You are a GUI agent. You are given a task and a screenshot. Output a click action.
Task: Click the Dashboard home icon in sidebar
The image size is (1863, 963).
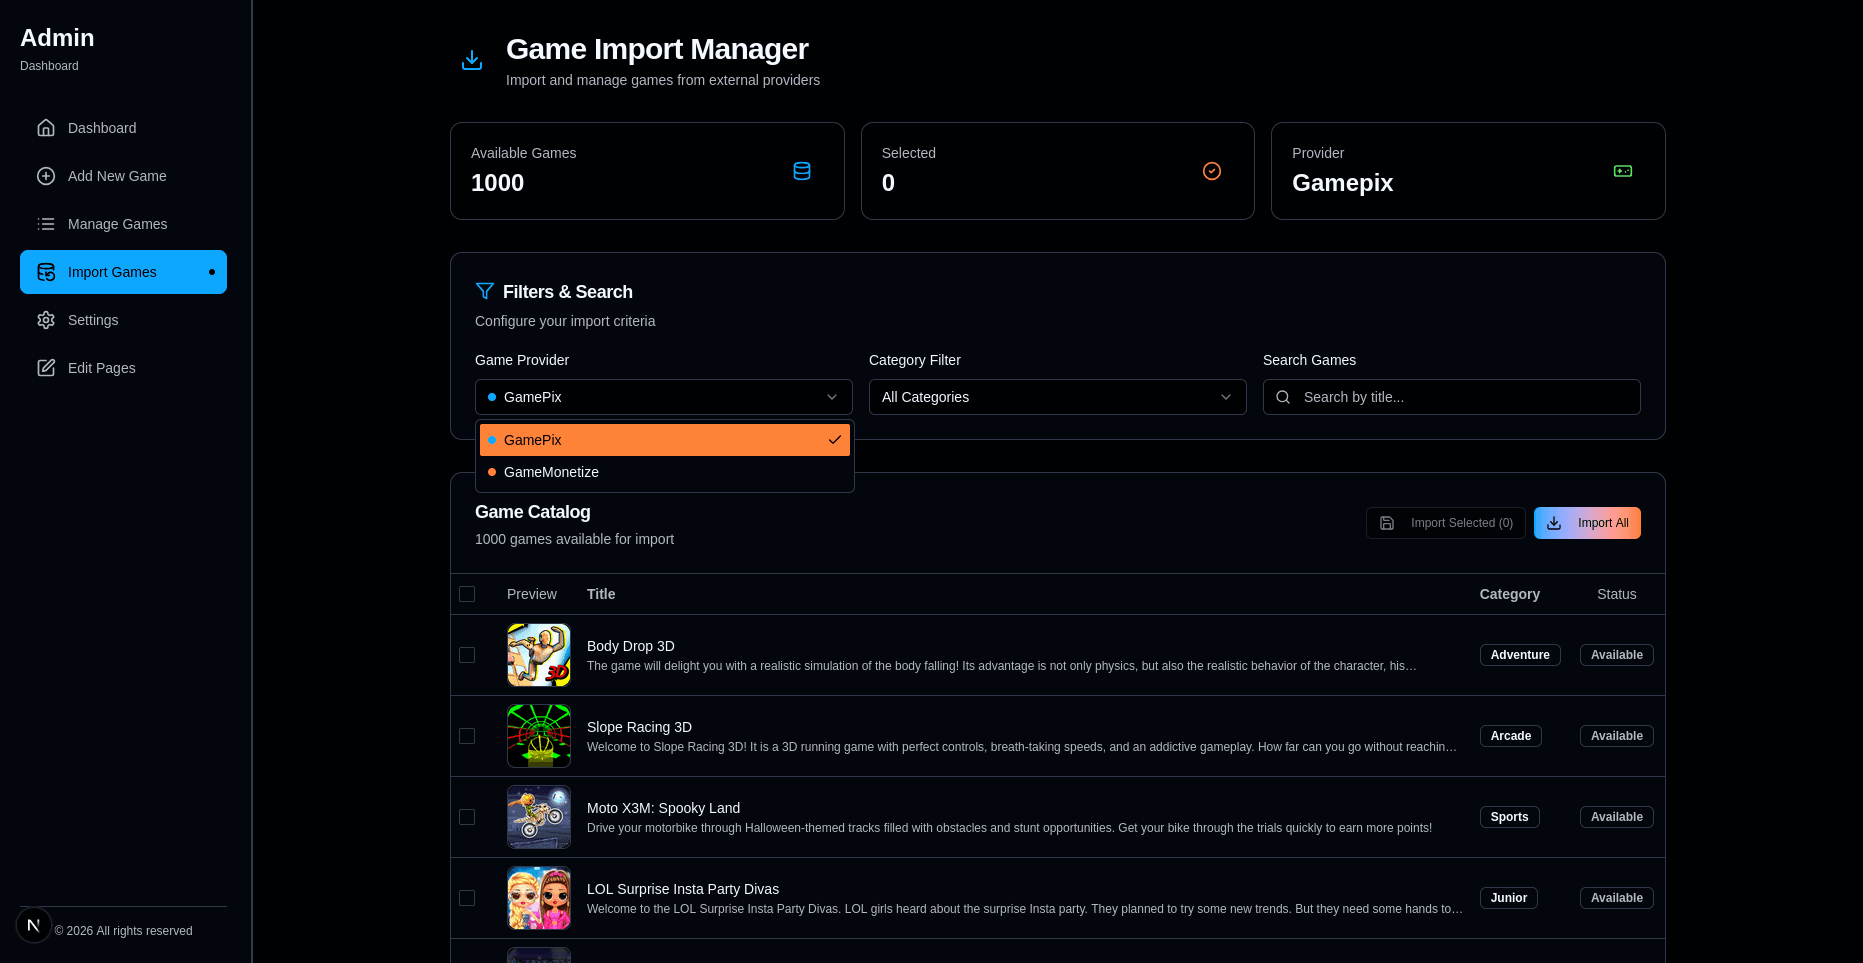click(46, 128)
